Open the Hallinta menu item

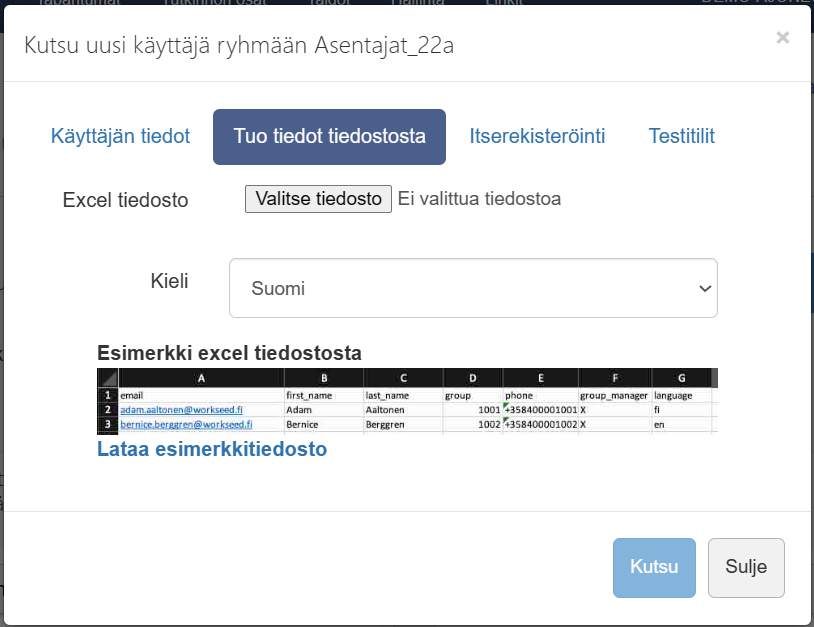418,3
